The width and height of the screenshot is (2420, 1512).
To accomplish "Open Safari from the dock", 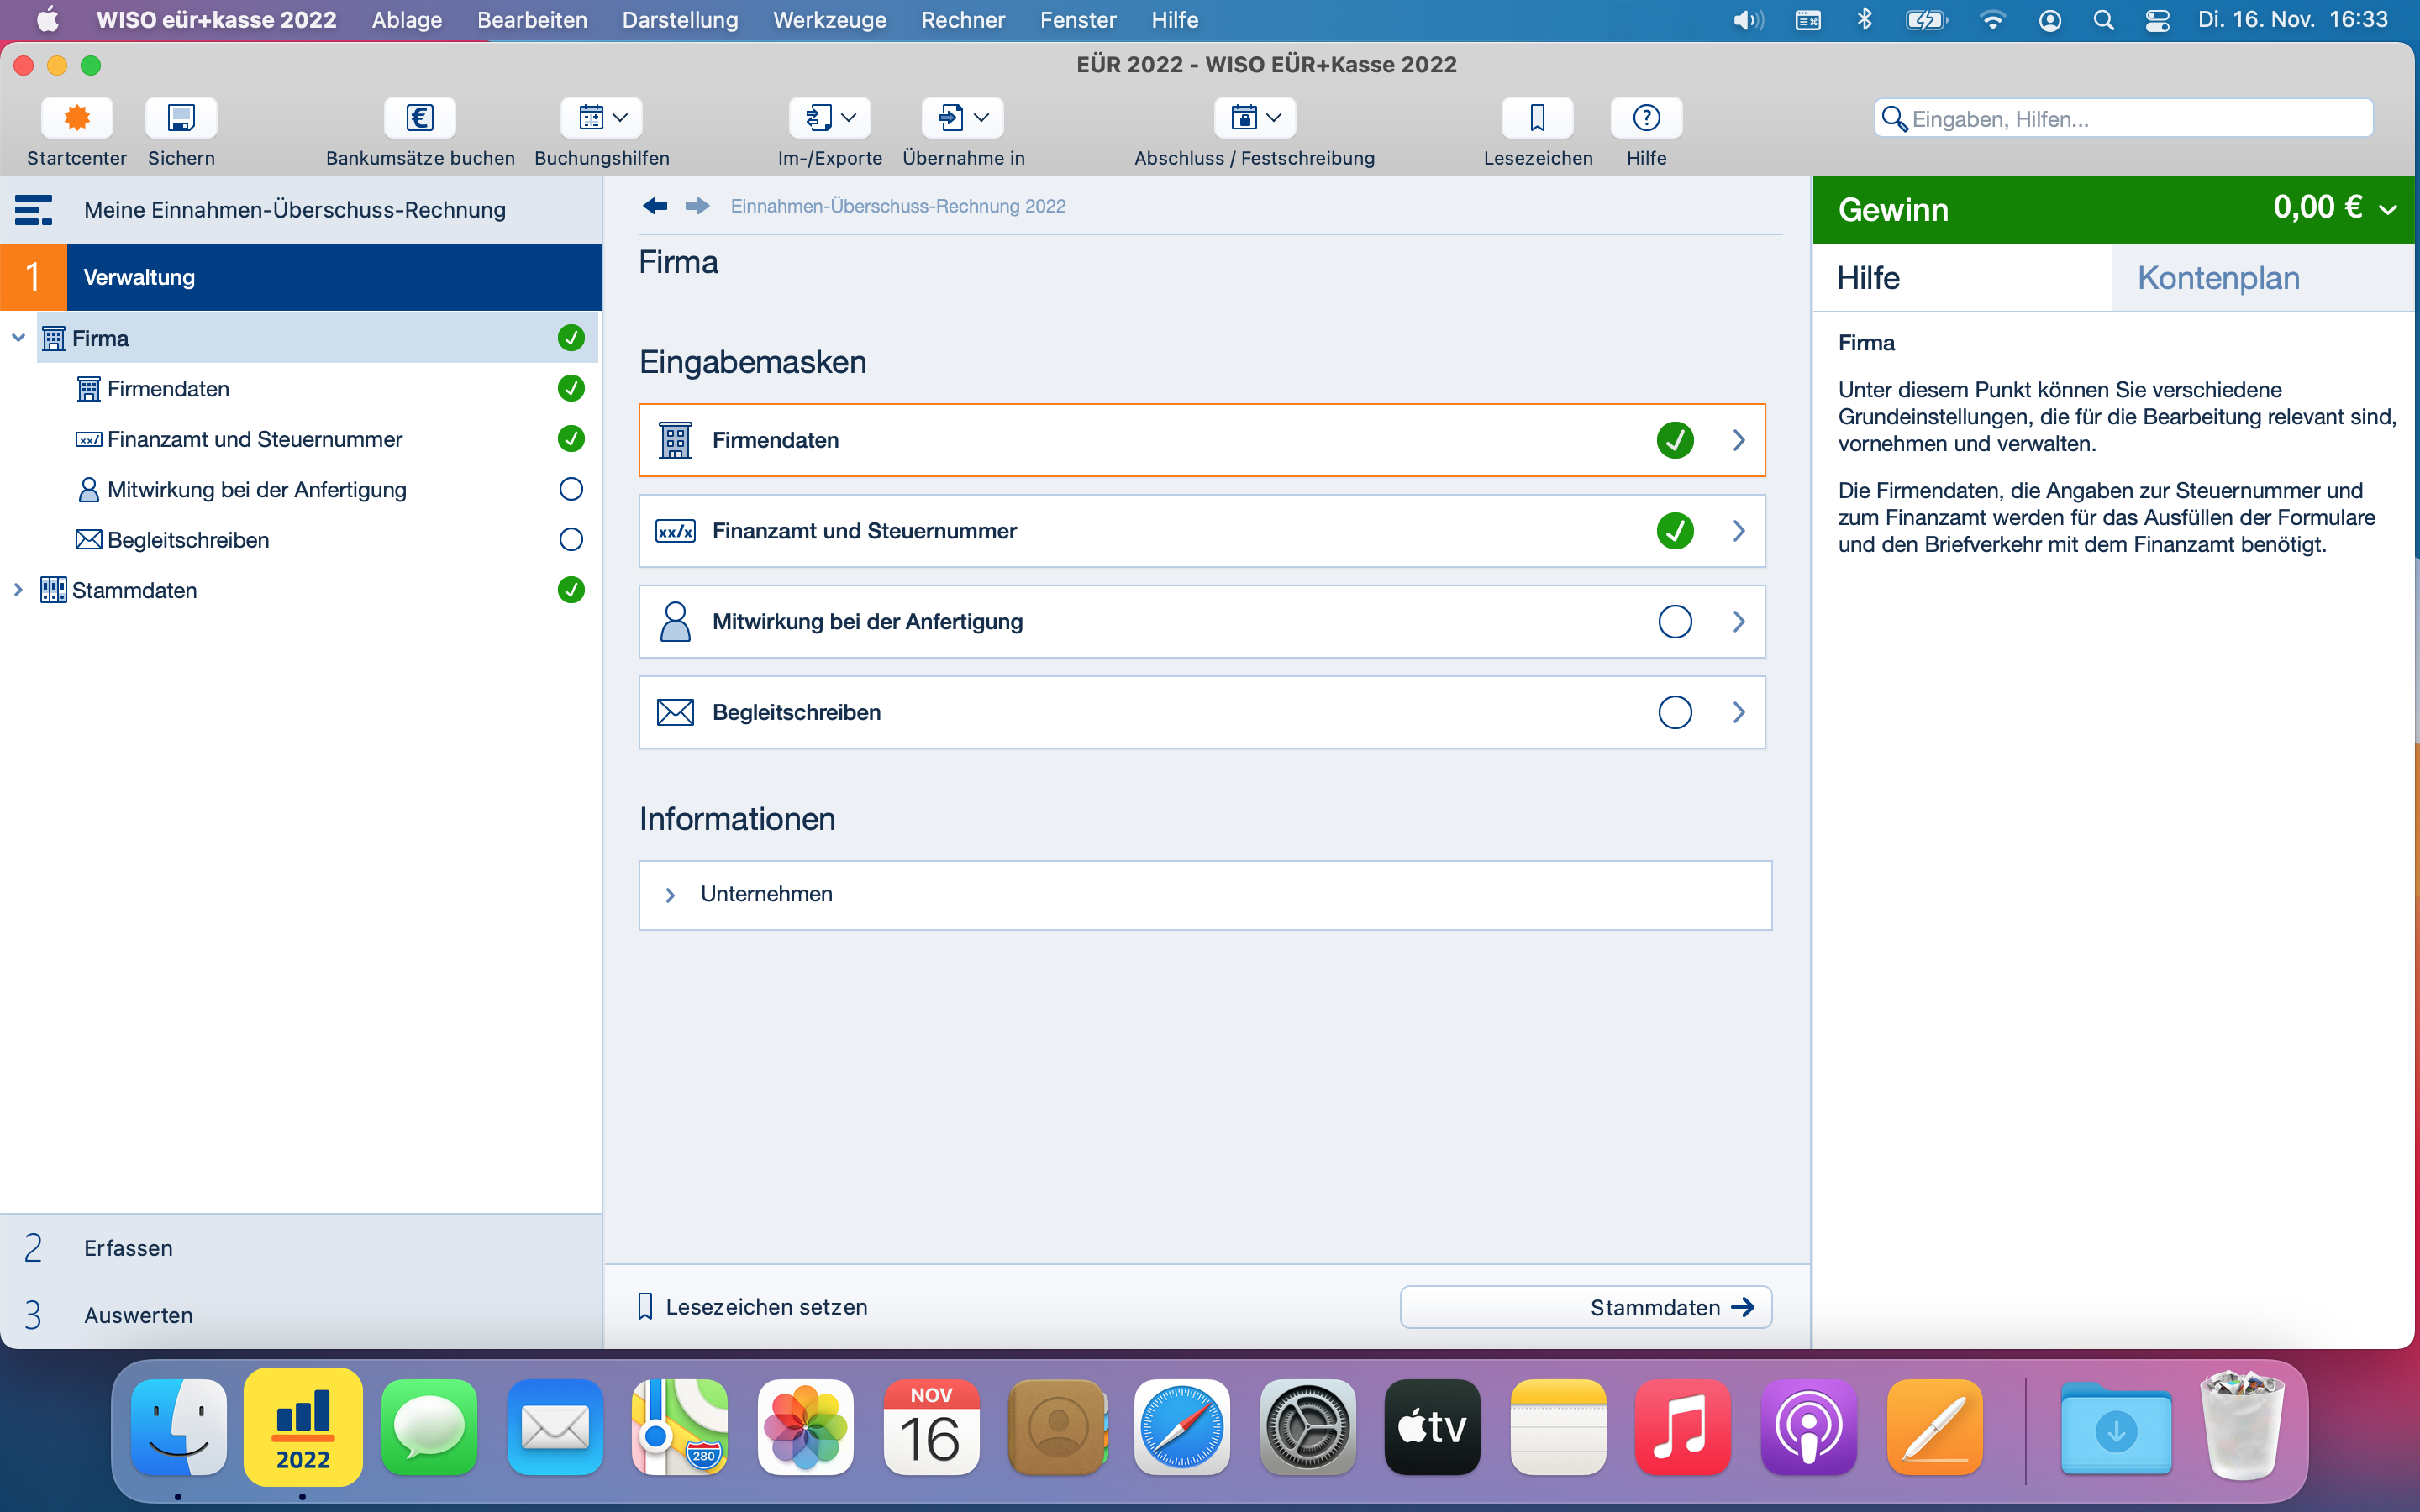I will tap(1182, 1427).
